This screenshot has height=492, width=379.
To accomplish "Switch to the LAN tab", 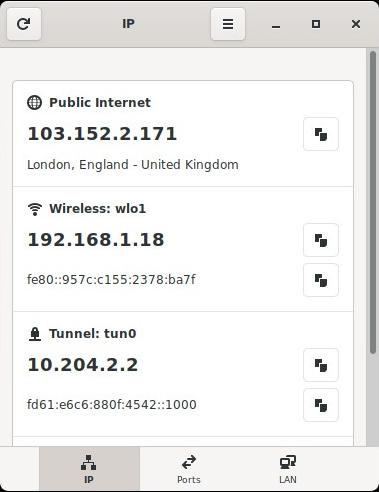I will pos(288,469).
